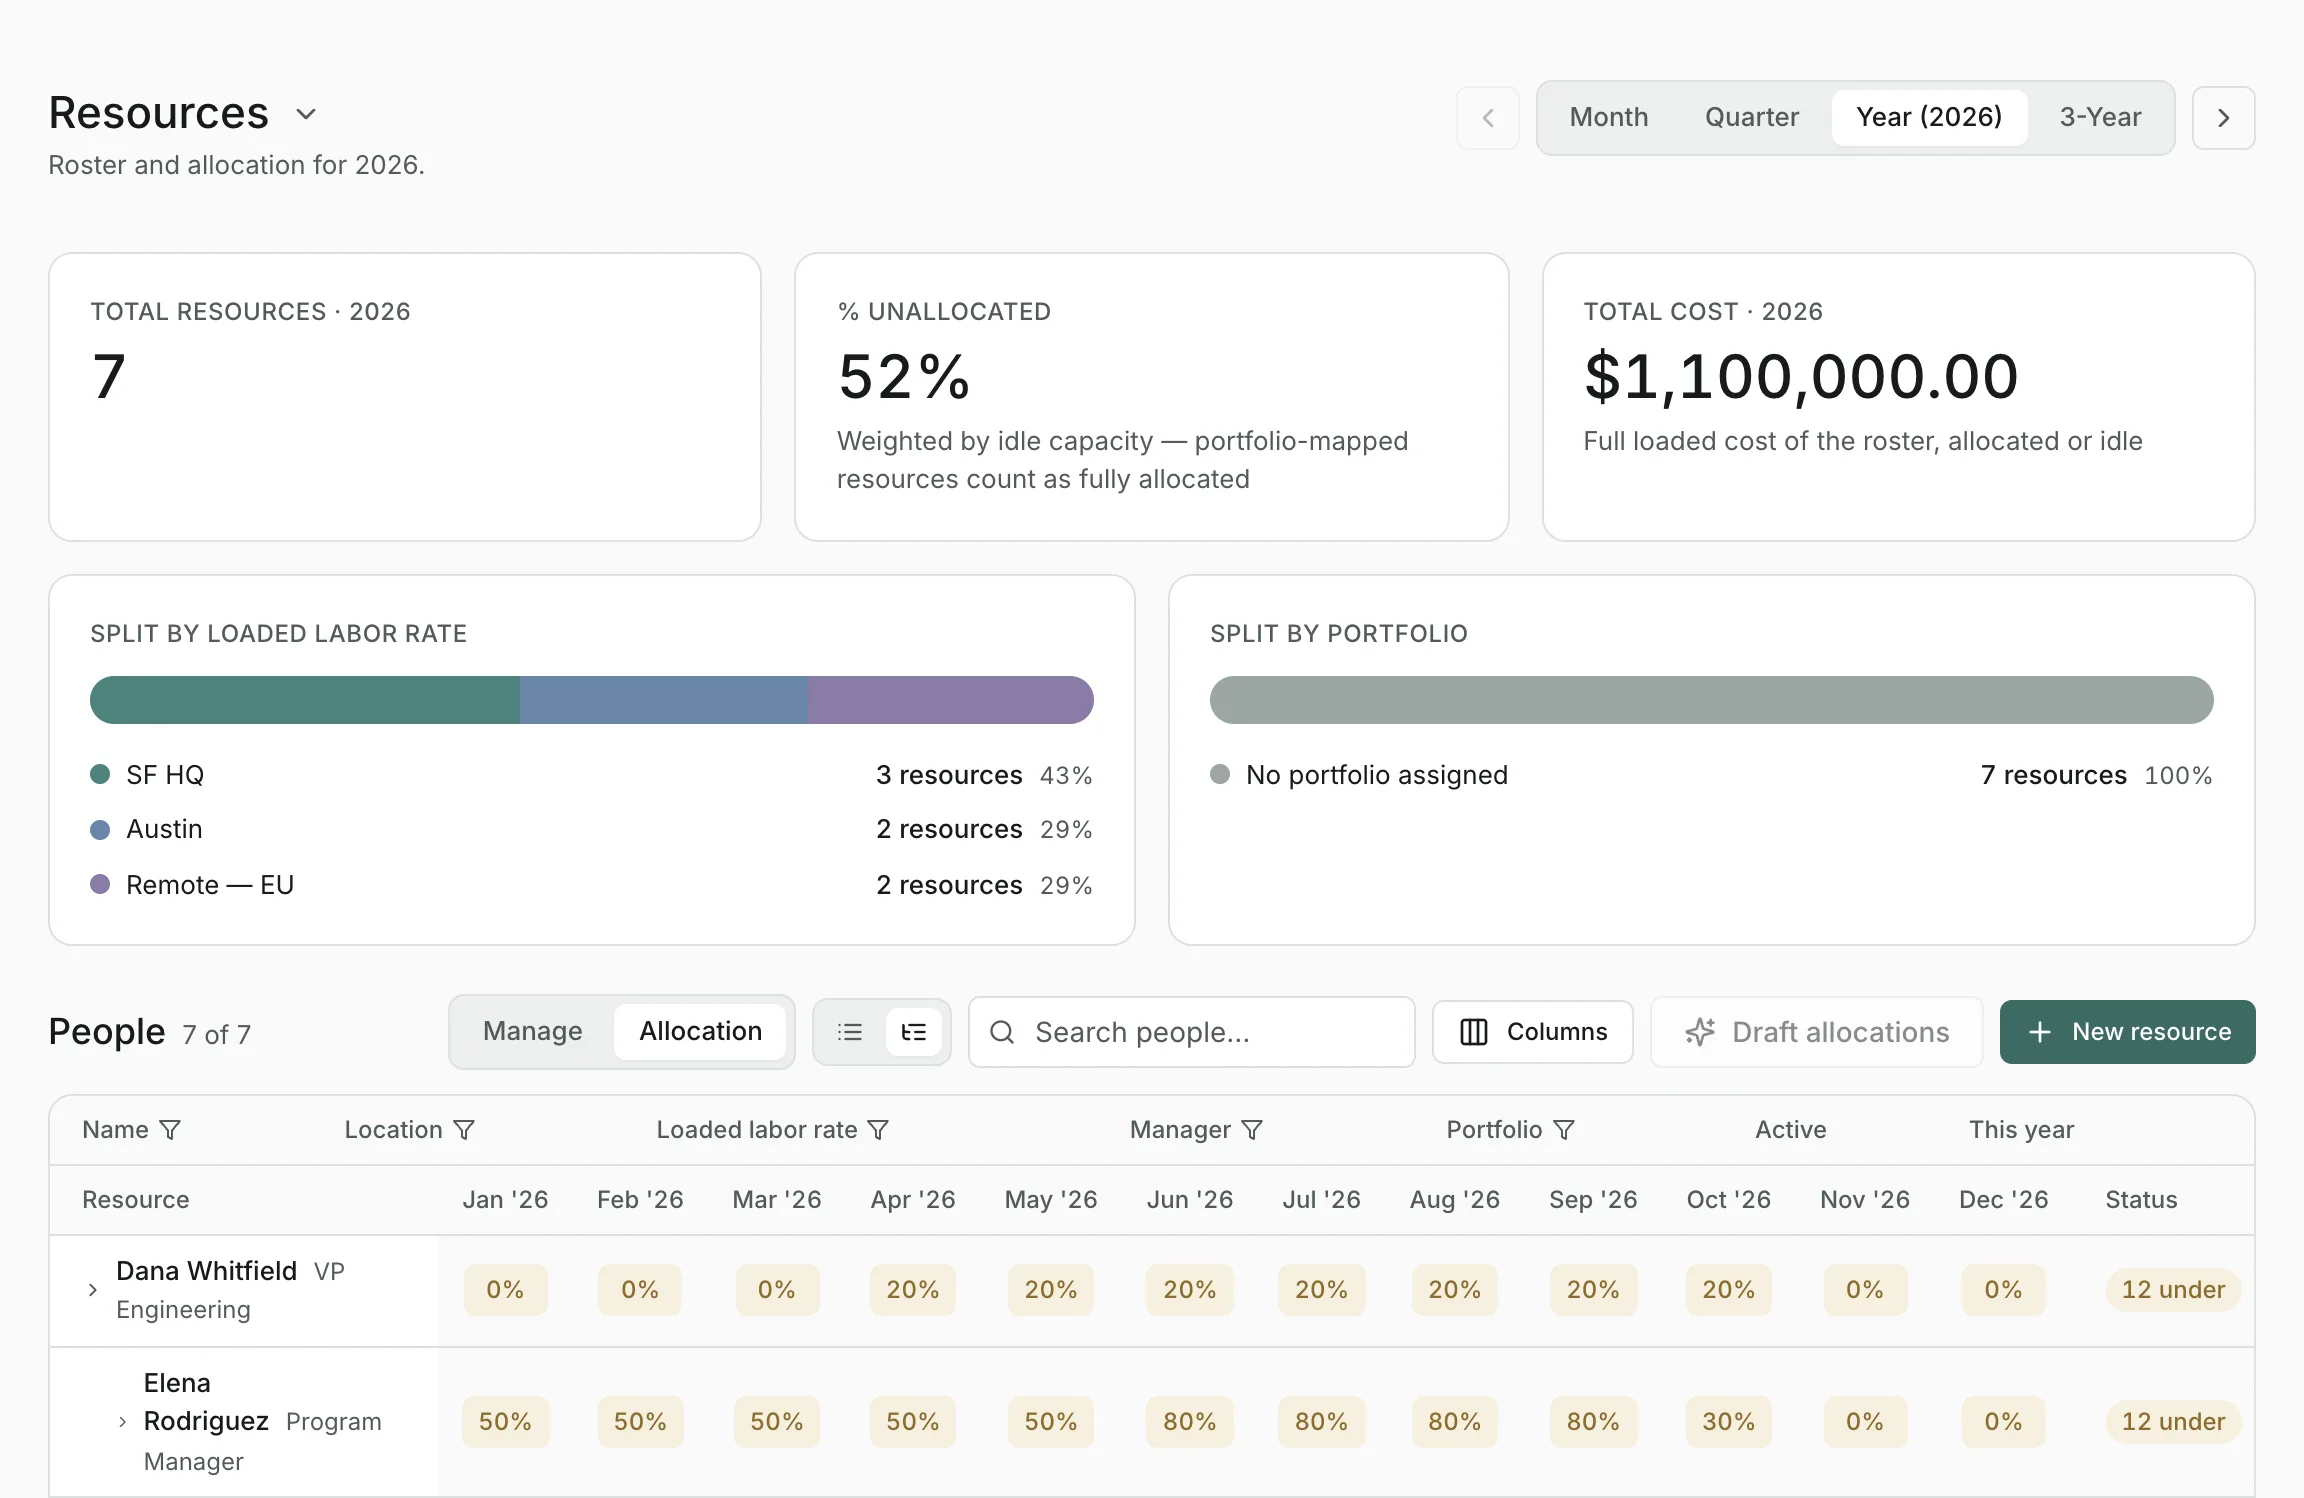The width and height of the screenshot is (2304, 1498).
Task: Click Dana Whitfield's 12 under status badge
Action: 2173,1290
